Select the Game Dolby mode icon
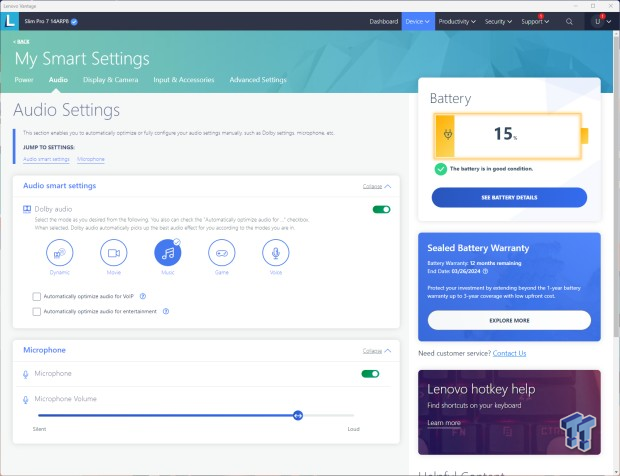Image resolution: width=620 pixels, height=476 pixels. point(221,252)
